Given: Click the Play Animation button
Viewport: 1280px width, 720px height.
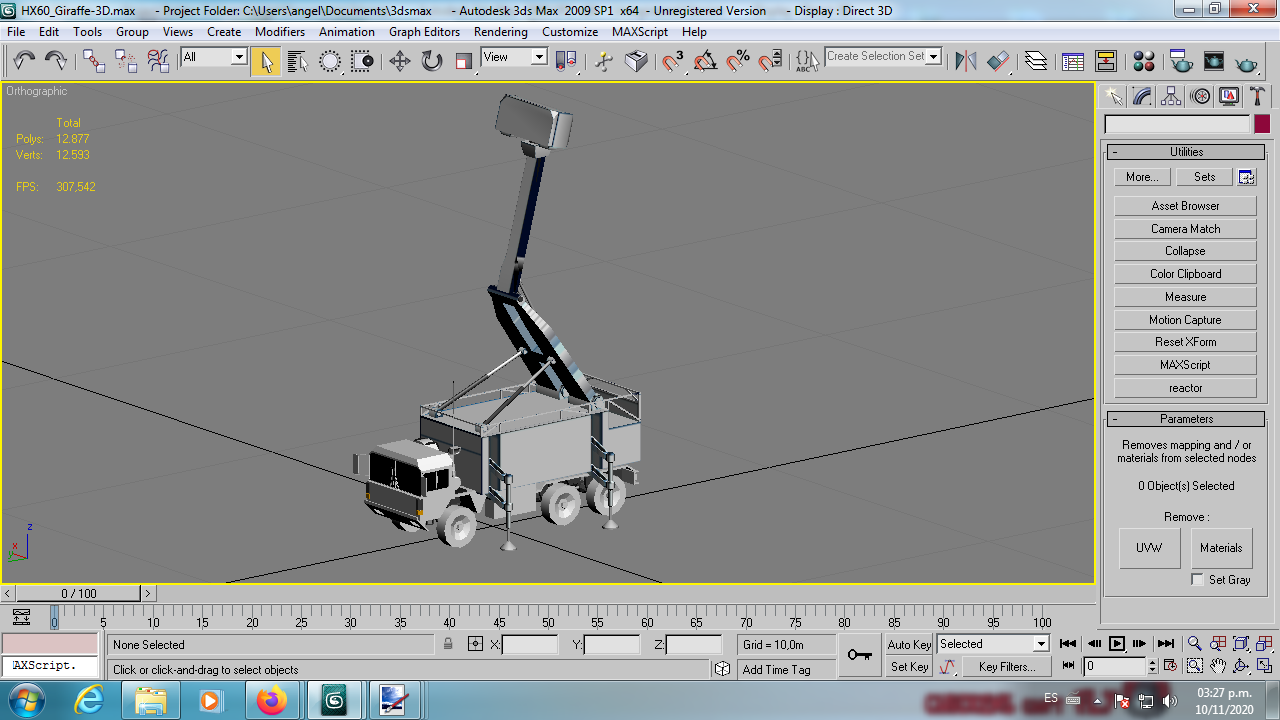Looking at the screenshot, I should 1117,644.
